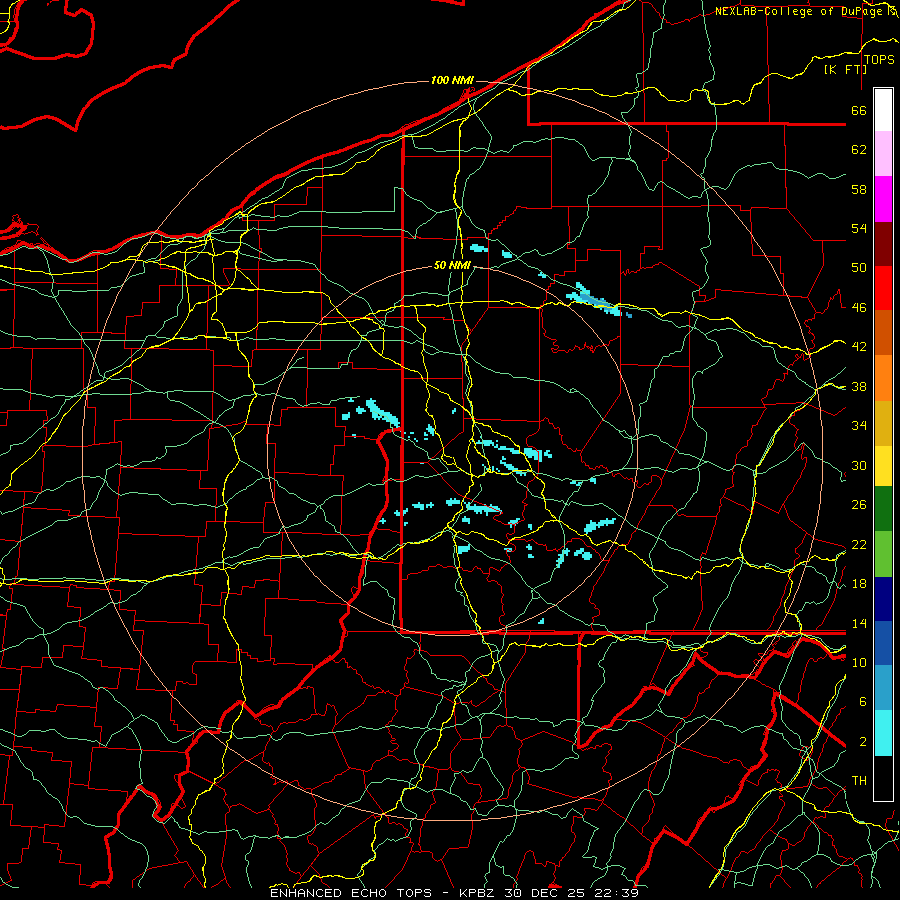Click the '58' scale value

(x=859, y=189)
